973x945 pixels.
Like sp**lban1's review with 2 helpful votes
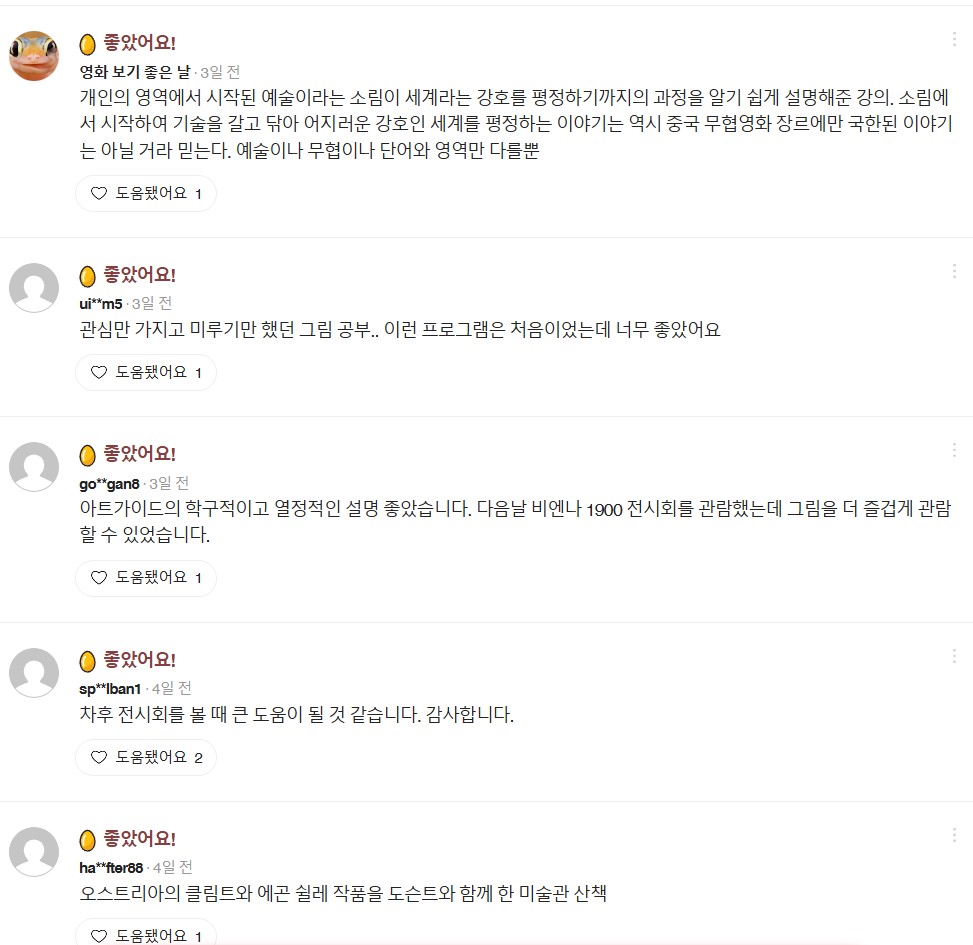(146, 758)
